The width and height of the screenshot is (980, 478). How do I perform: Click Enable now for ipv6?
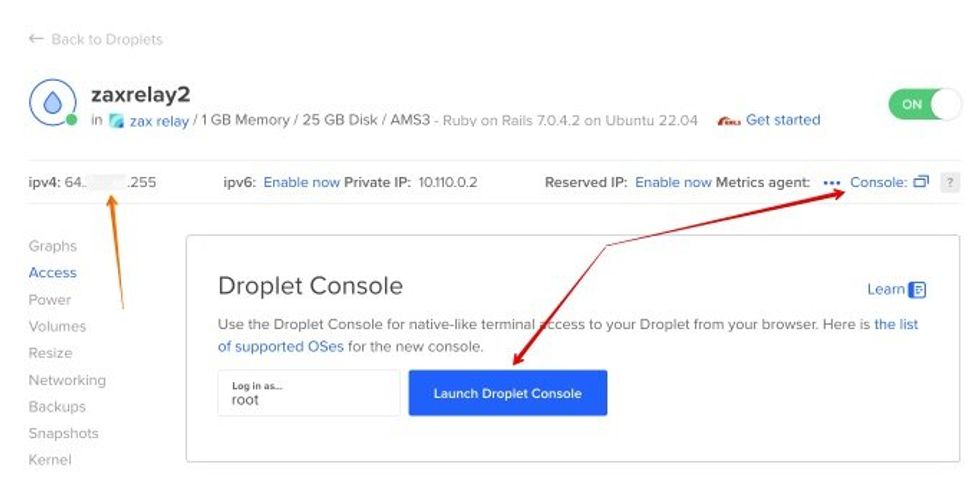coord(301,183)
